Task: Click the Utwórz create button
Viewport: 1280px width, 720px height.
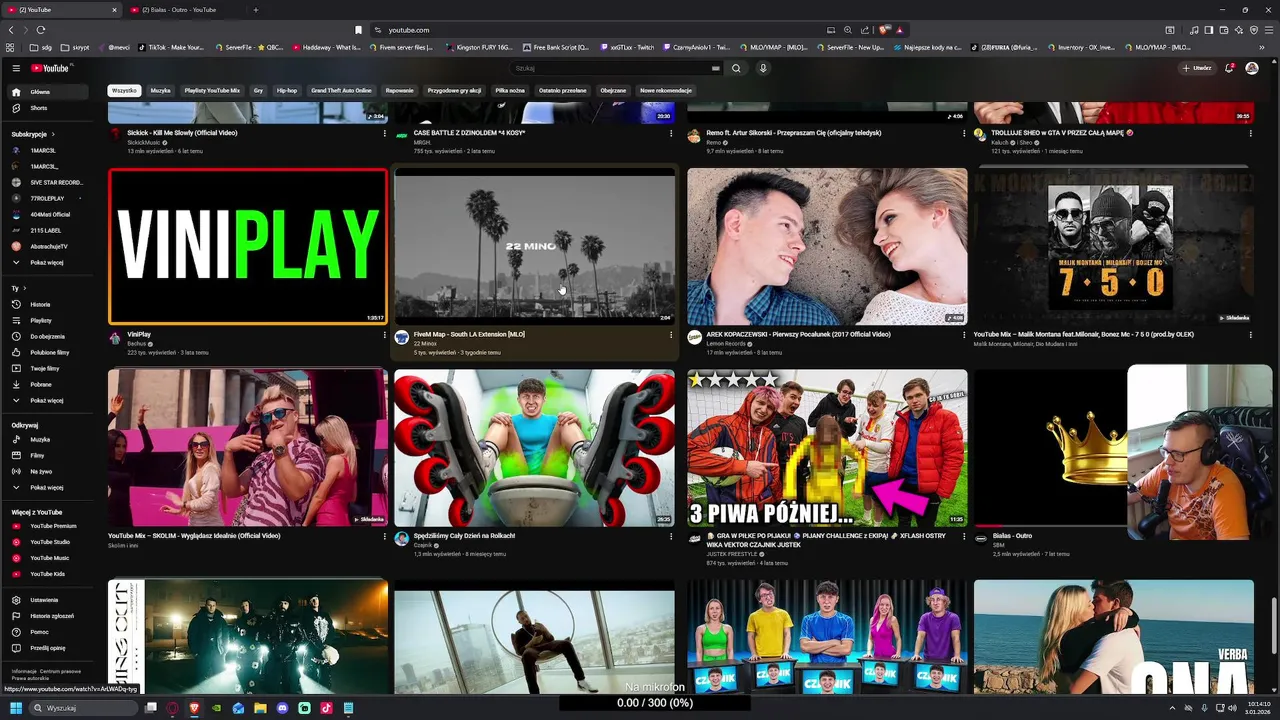Action: coord(1197,68)
